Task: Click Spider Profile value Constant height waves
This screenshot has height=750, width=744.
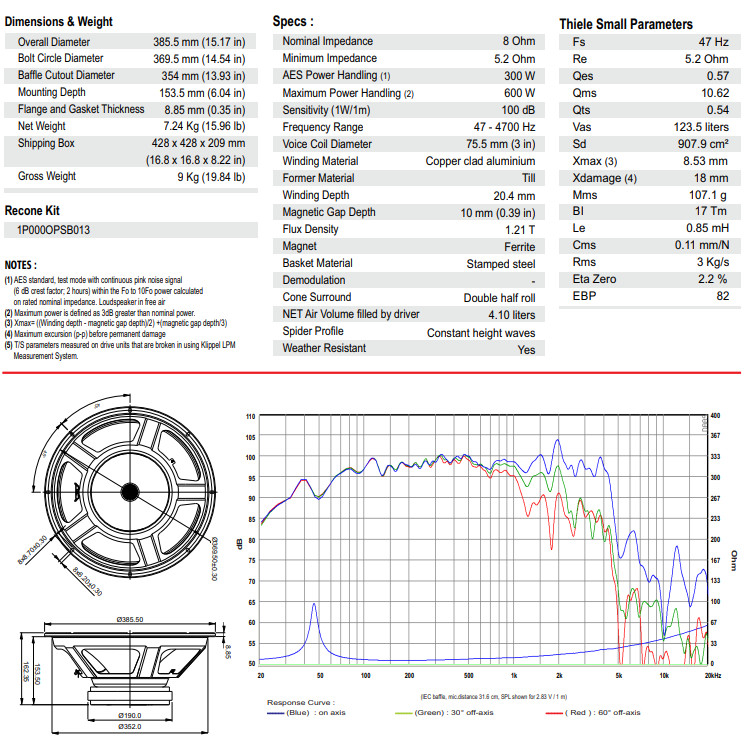Action: 481,333
